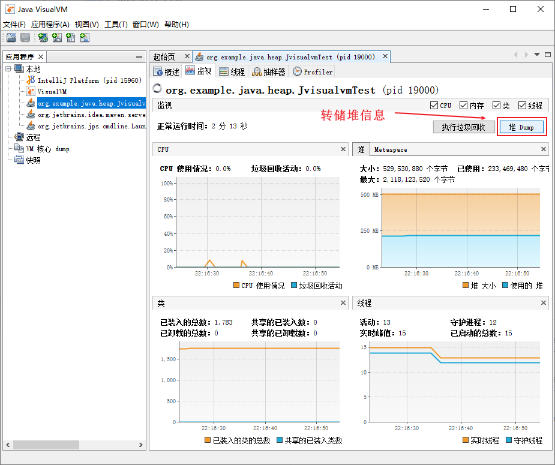This screenshot has width=555, height=465.
Task: Close the 类 chart panel
Action: pyautogui.click(x=343, y=303)
